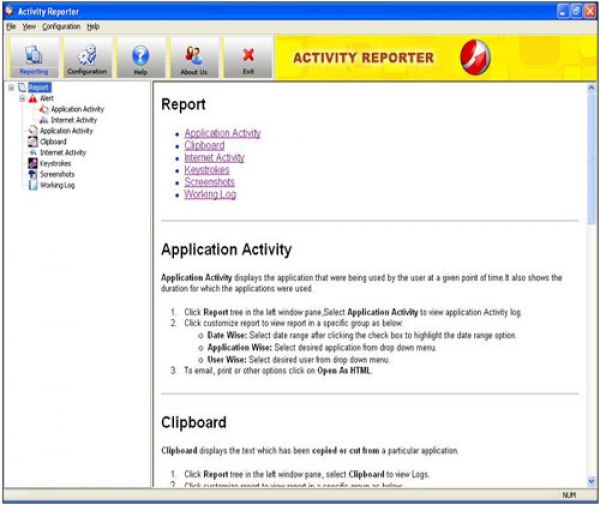Screen dimensions: 600x505
Task: Follow the Working Log hyperlink
Action: (x=210, y=194)
